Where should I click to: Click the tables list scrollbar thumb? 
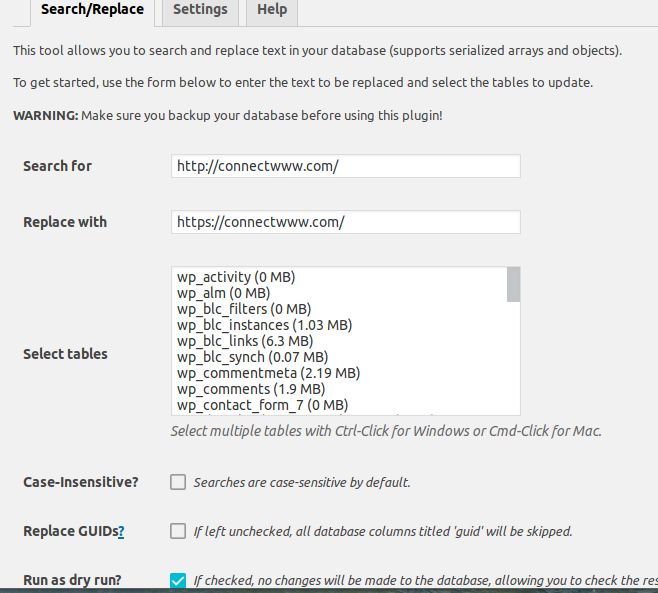513,285
